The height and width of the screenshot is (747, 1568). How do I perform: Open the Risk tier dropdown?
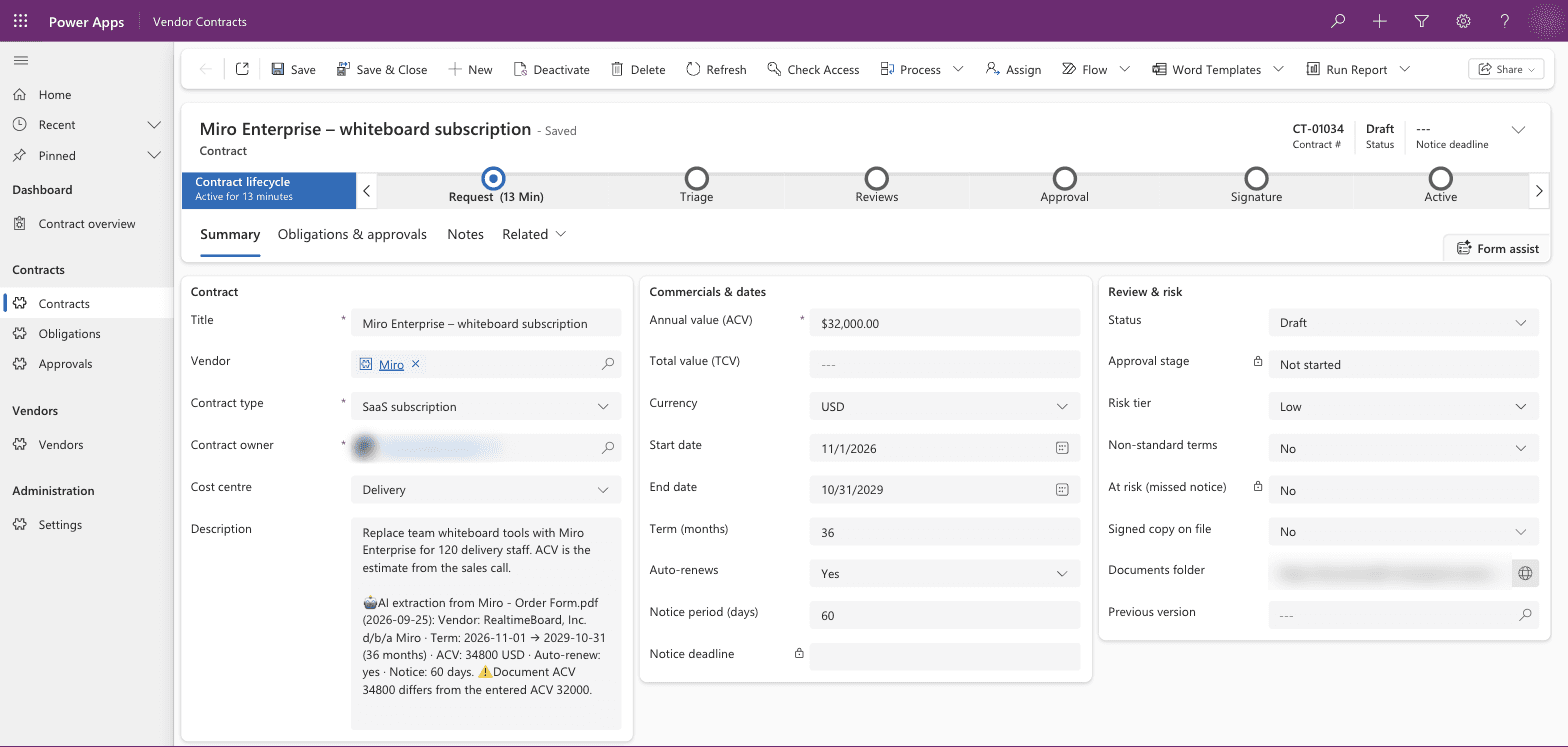[x=1403, y=407]
